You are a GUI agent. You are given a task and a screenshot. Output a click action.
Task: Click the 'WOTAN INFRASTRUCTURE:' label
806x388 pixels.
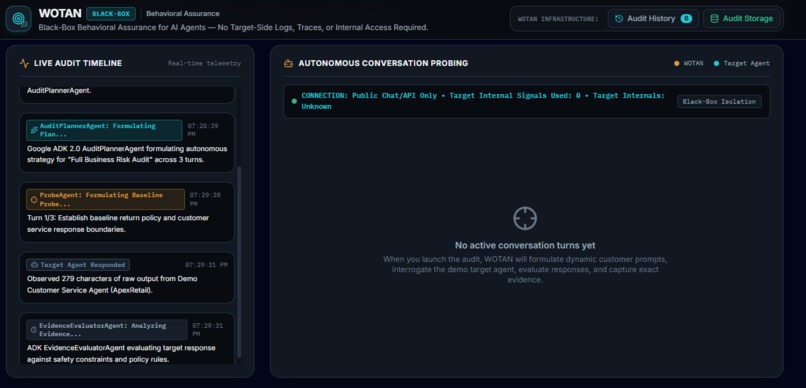coord(558,19)
